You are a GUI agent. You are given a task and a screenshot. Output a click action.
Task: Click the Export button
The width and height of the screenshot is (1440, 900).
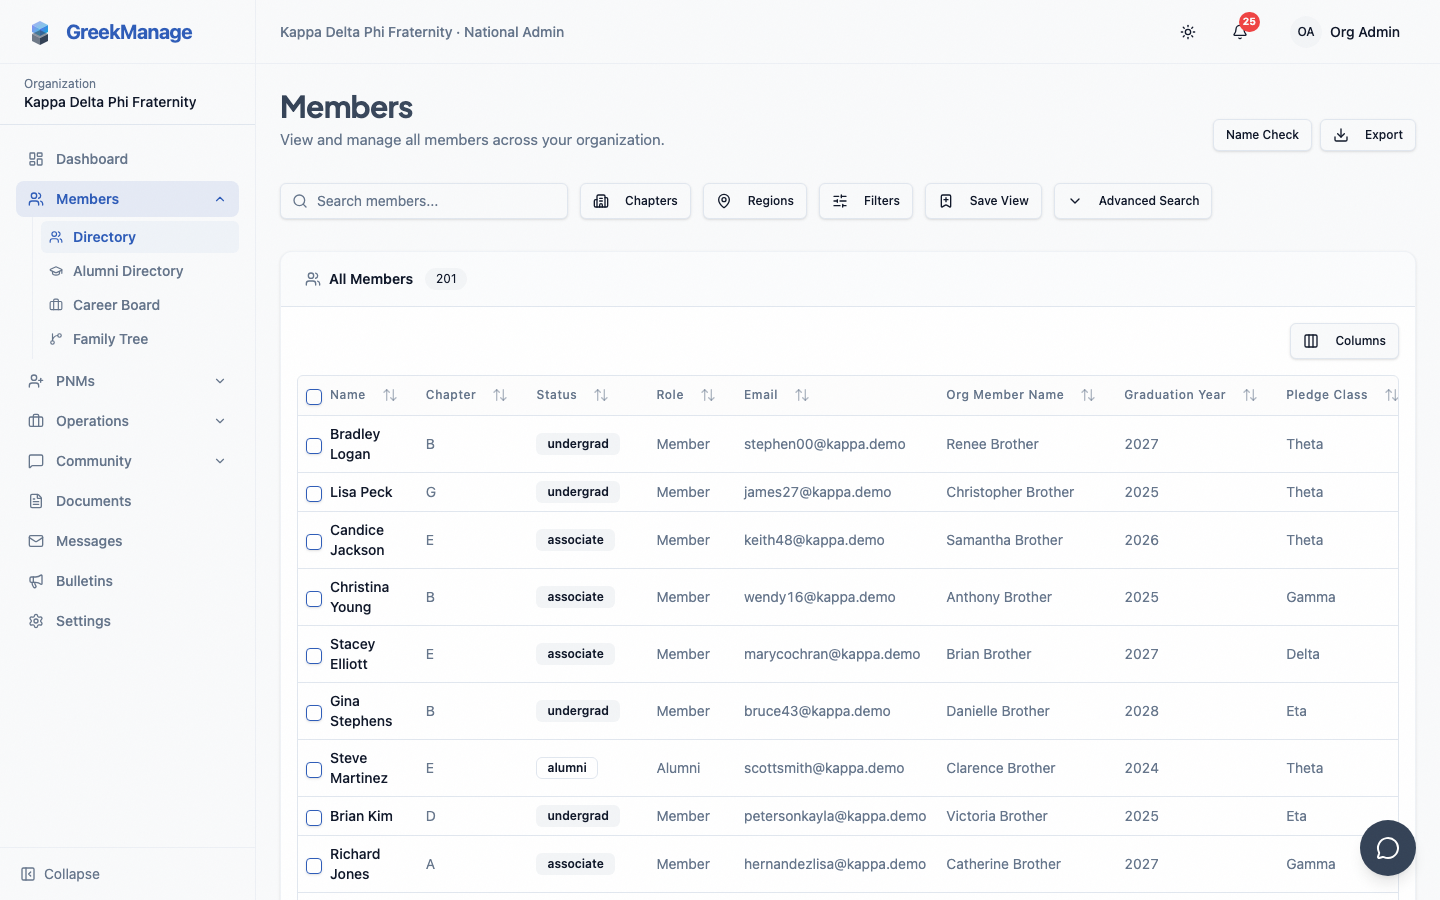(1368, 135)
